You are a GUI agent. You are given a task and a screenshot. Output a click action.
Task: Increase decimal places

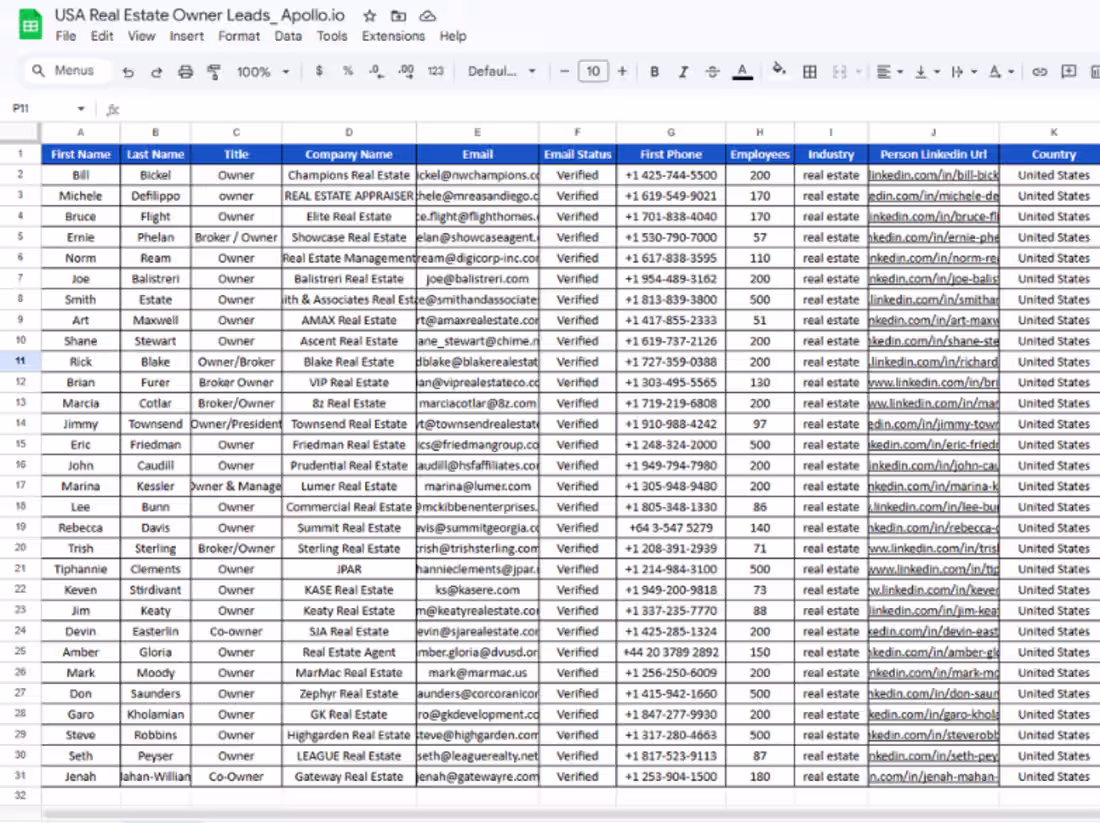[405, 71]
